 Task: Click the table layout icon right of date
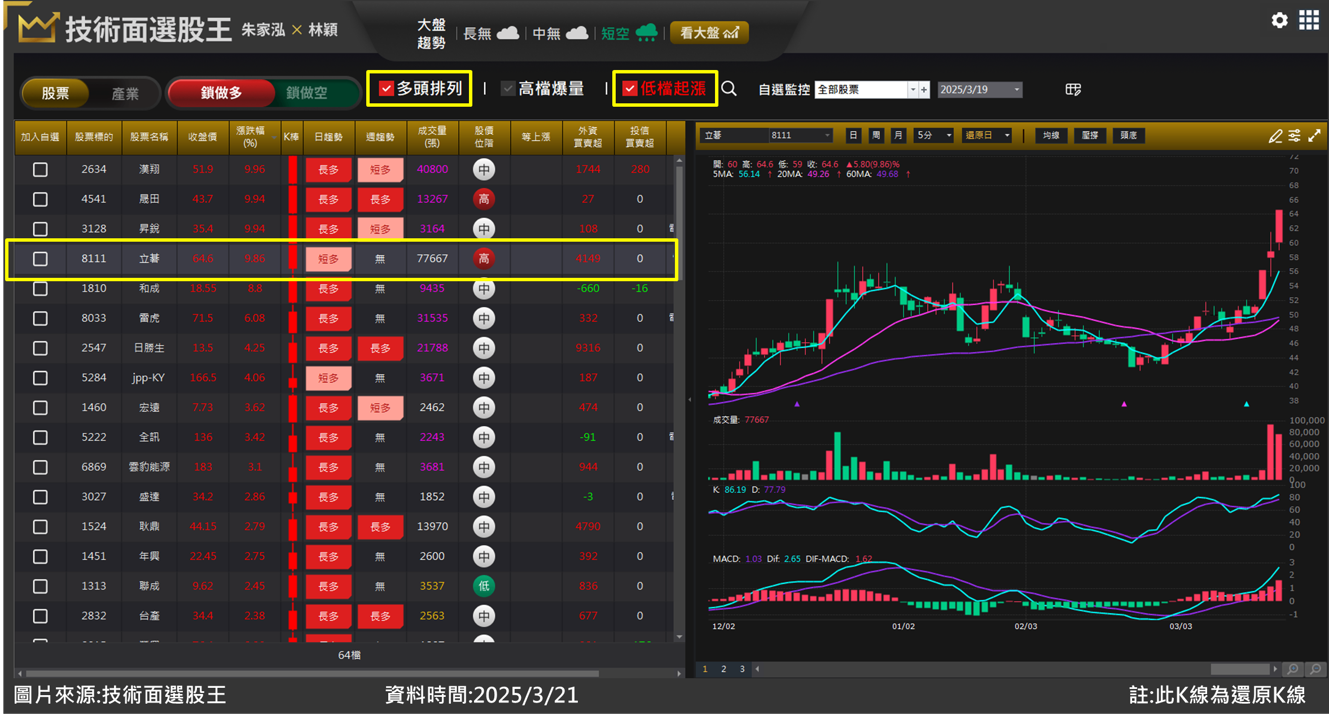click(1073, 90)
